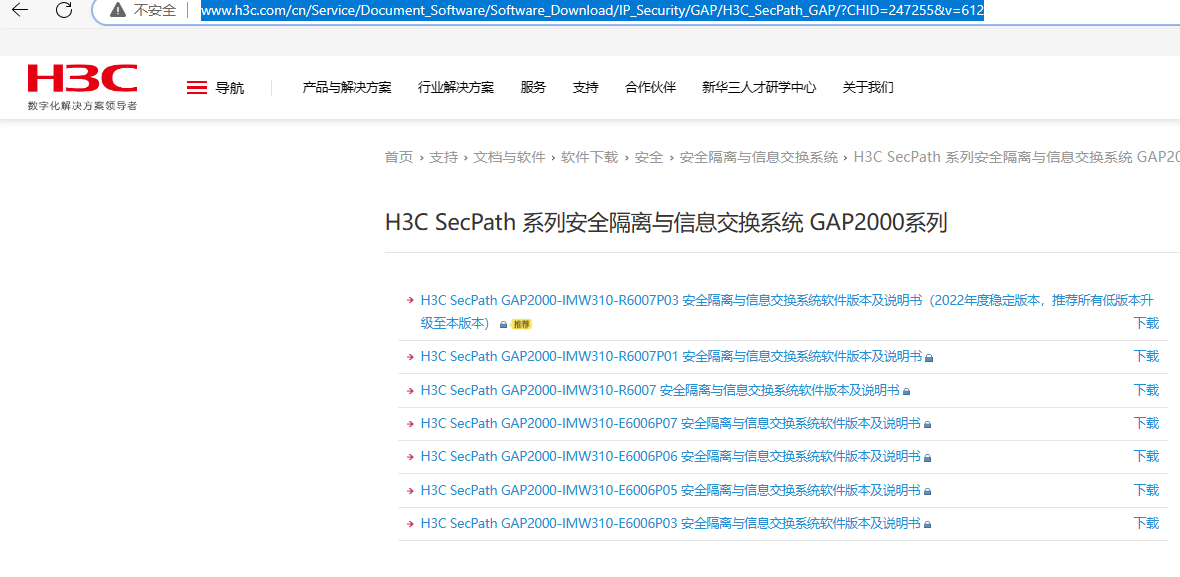Click the lock icon after E6006P06 entry
This screenshot has width=1180, height=577.
[927, 457]
